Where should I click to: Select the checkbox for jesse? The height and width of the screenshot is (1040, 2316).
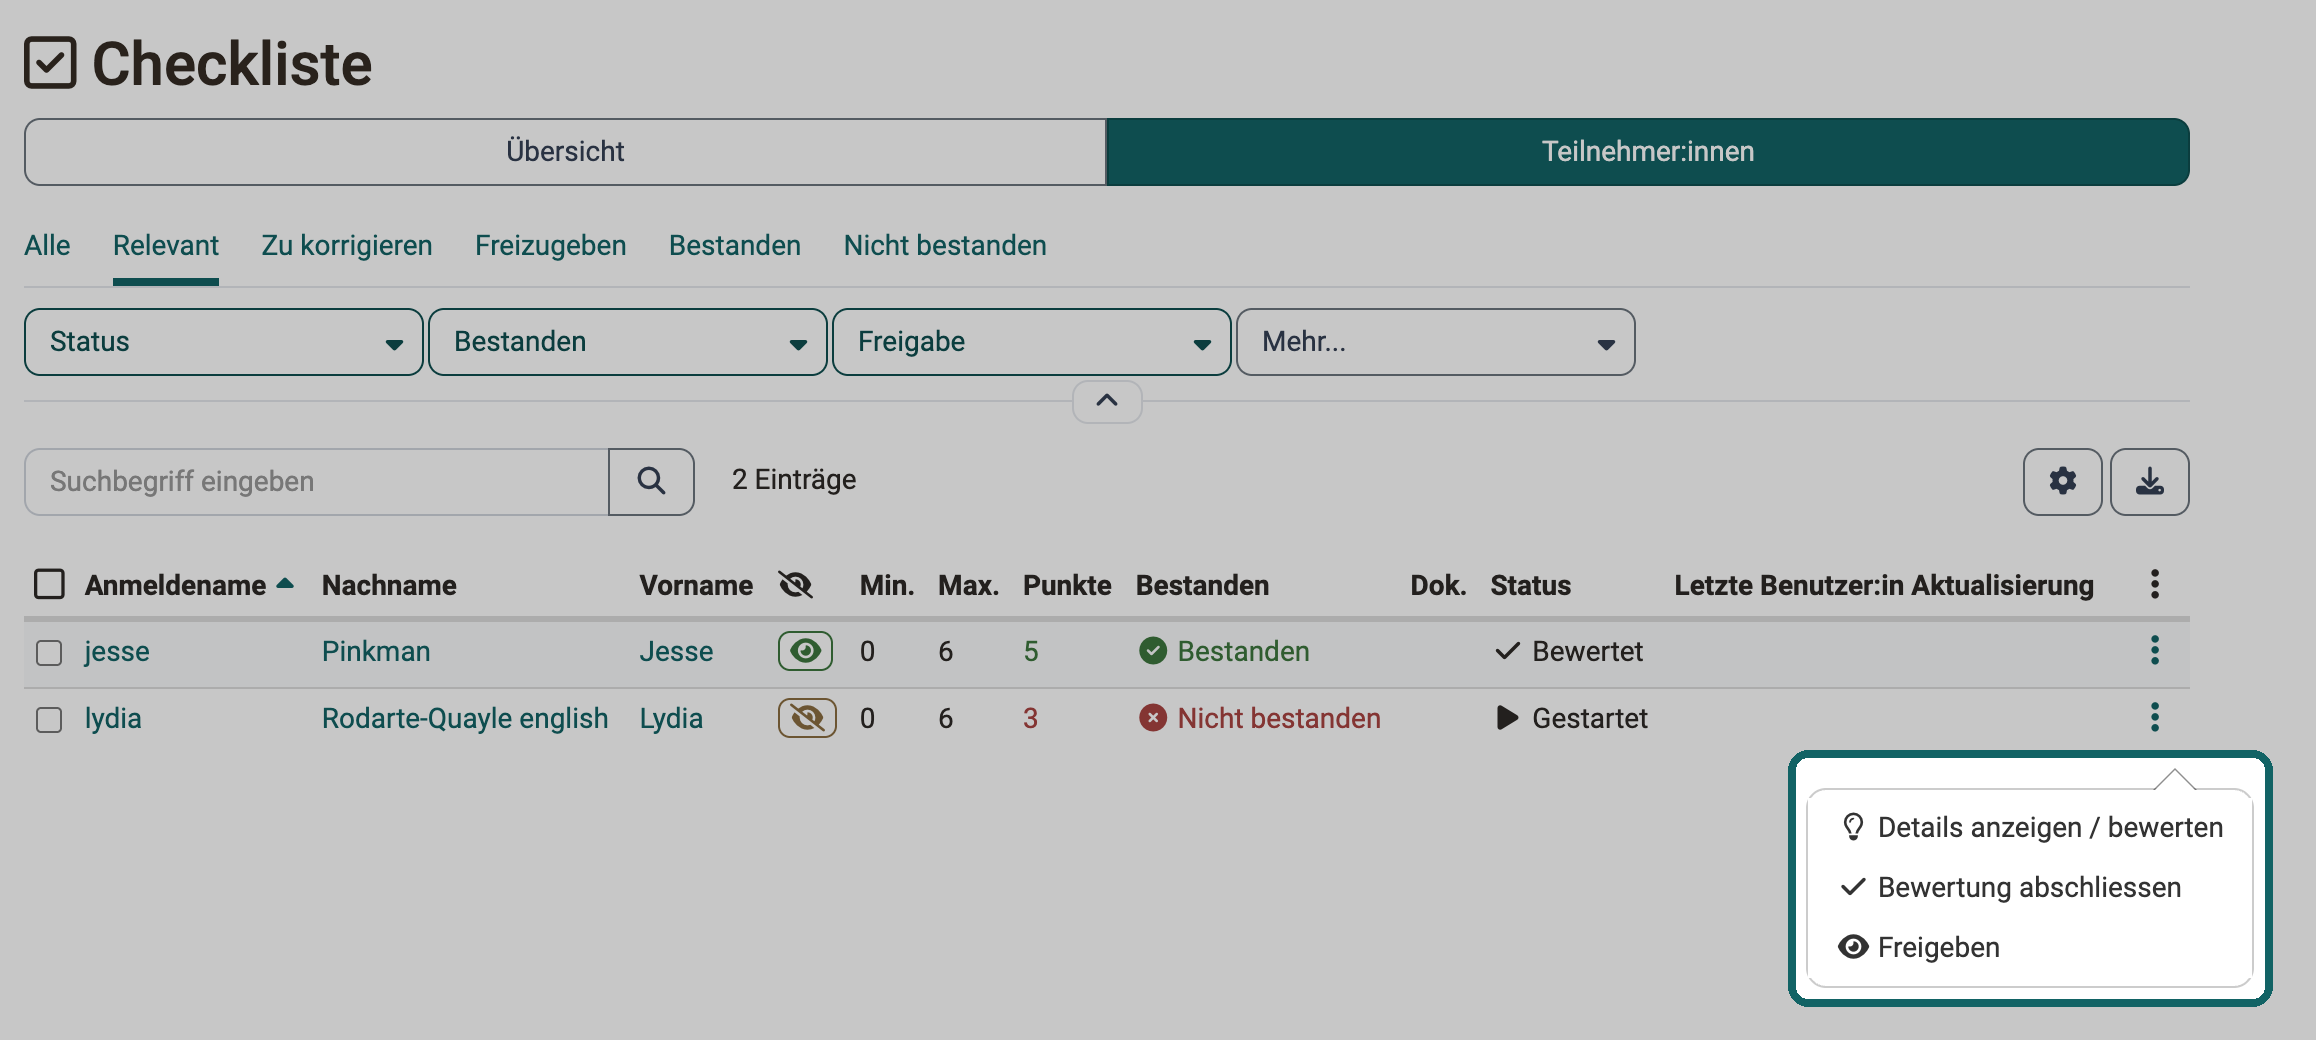(49, 652)
